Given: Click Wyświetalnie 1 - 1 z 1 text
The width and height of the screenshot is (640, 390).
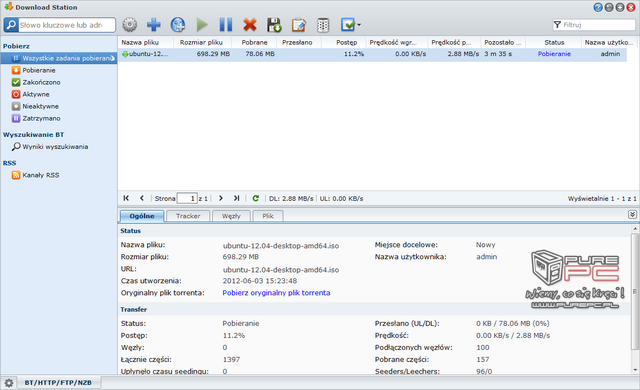Looking at the screenshot, I should click(x=602, y=199).
